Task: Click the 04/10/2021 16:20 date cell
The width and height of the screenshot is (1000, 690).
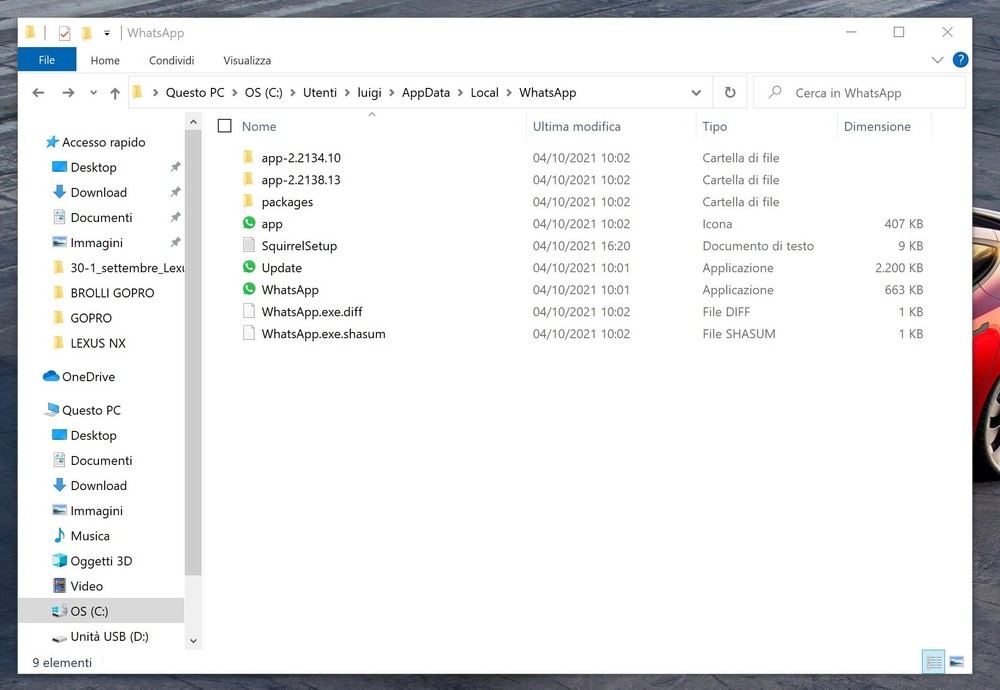Action: click(x=581, y=246)
